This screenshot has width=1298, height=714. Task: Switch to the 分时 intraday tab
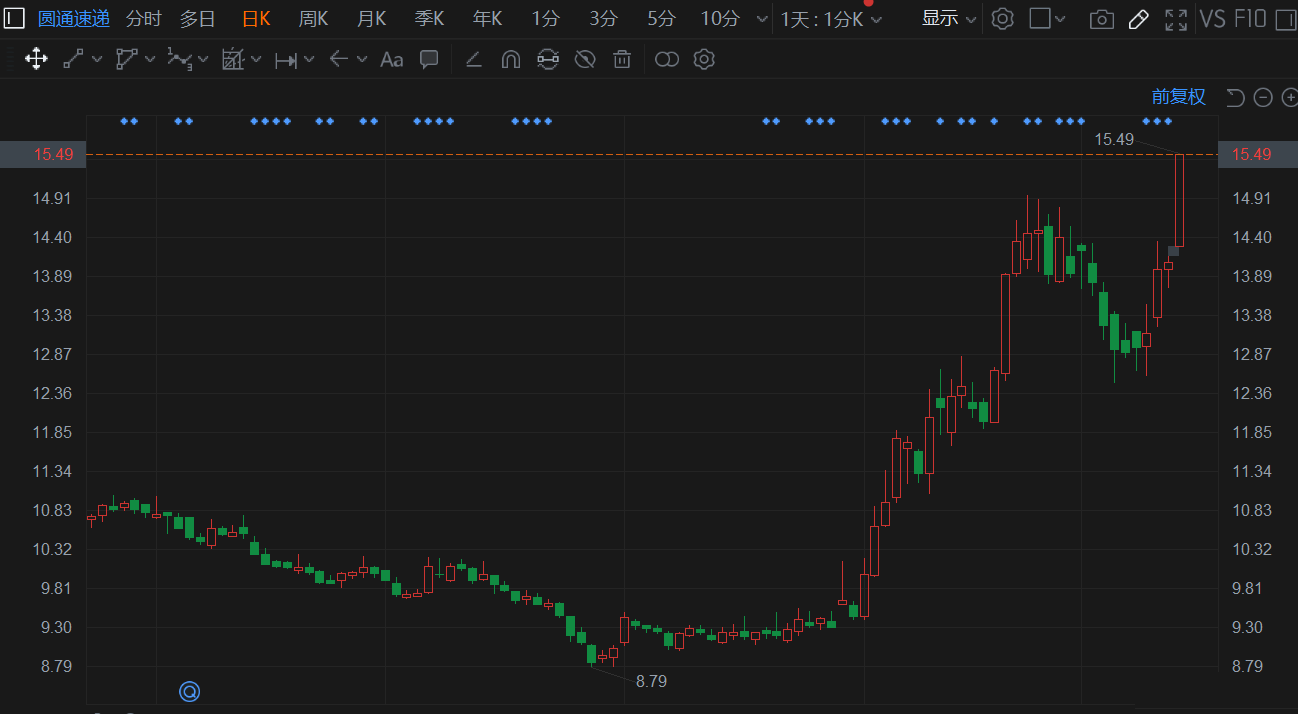pos(143,19)
